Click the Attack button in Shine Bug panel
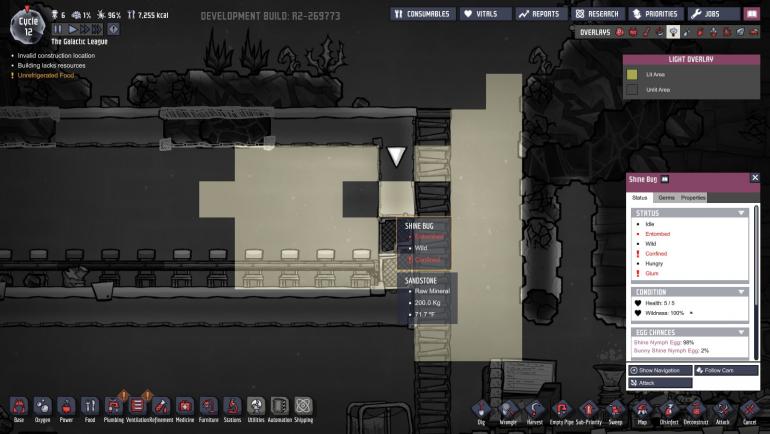Viewport: 770px width, 434px height. 660,382
